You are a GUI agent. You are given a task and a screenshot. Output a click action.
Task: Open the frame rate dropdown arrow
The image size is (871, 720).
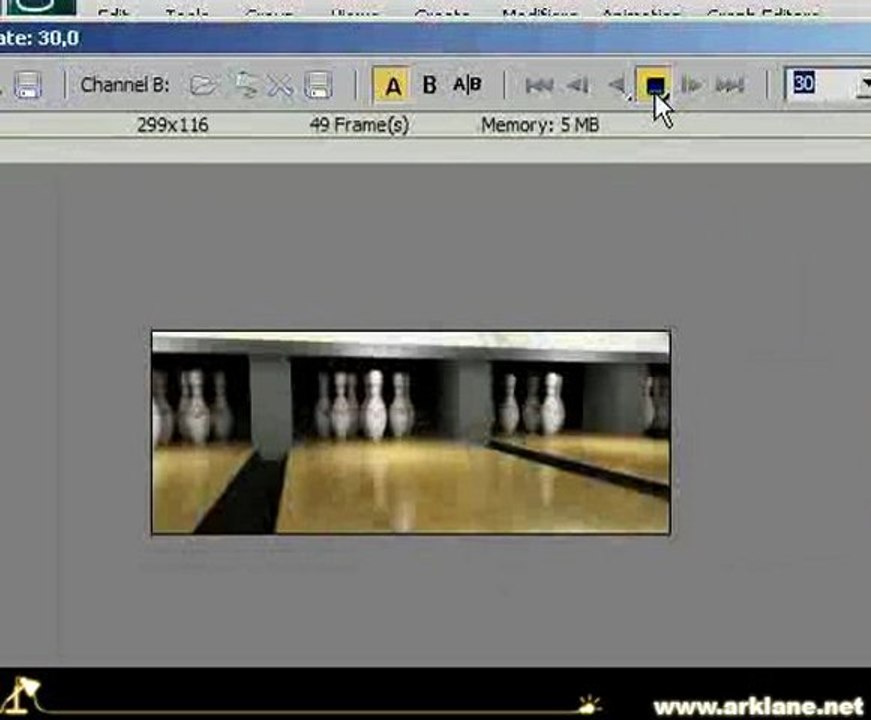click(864, 84)
